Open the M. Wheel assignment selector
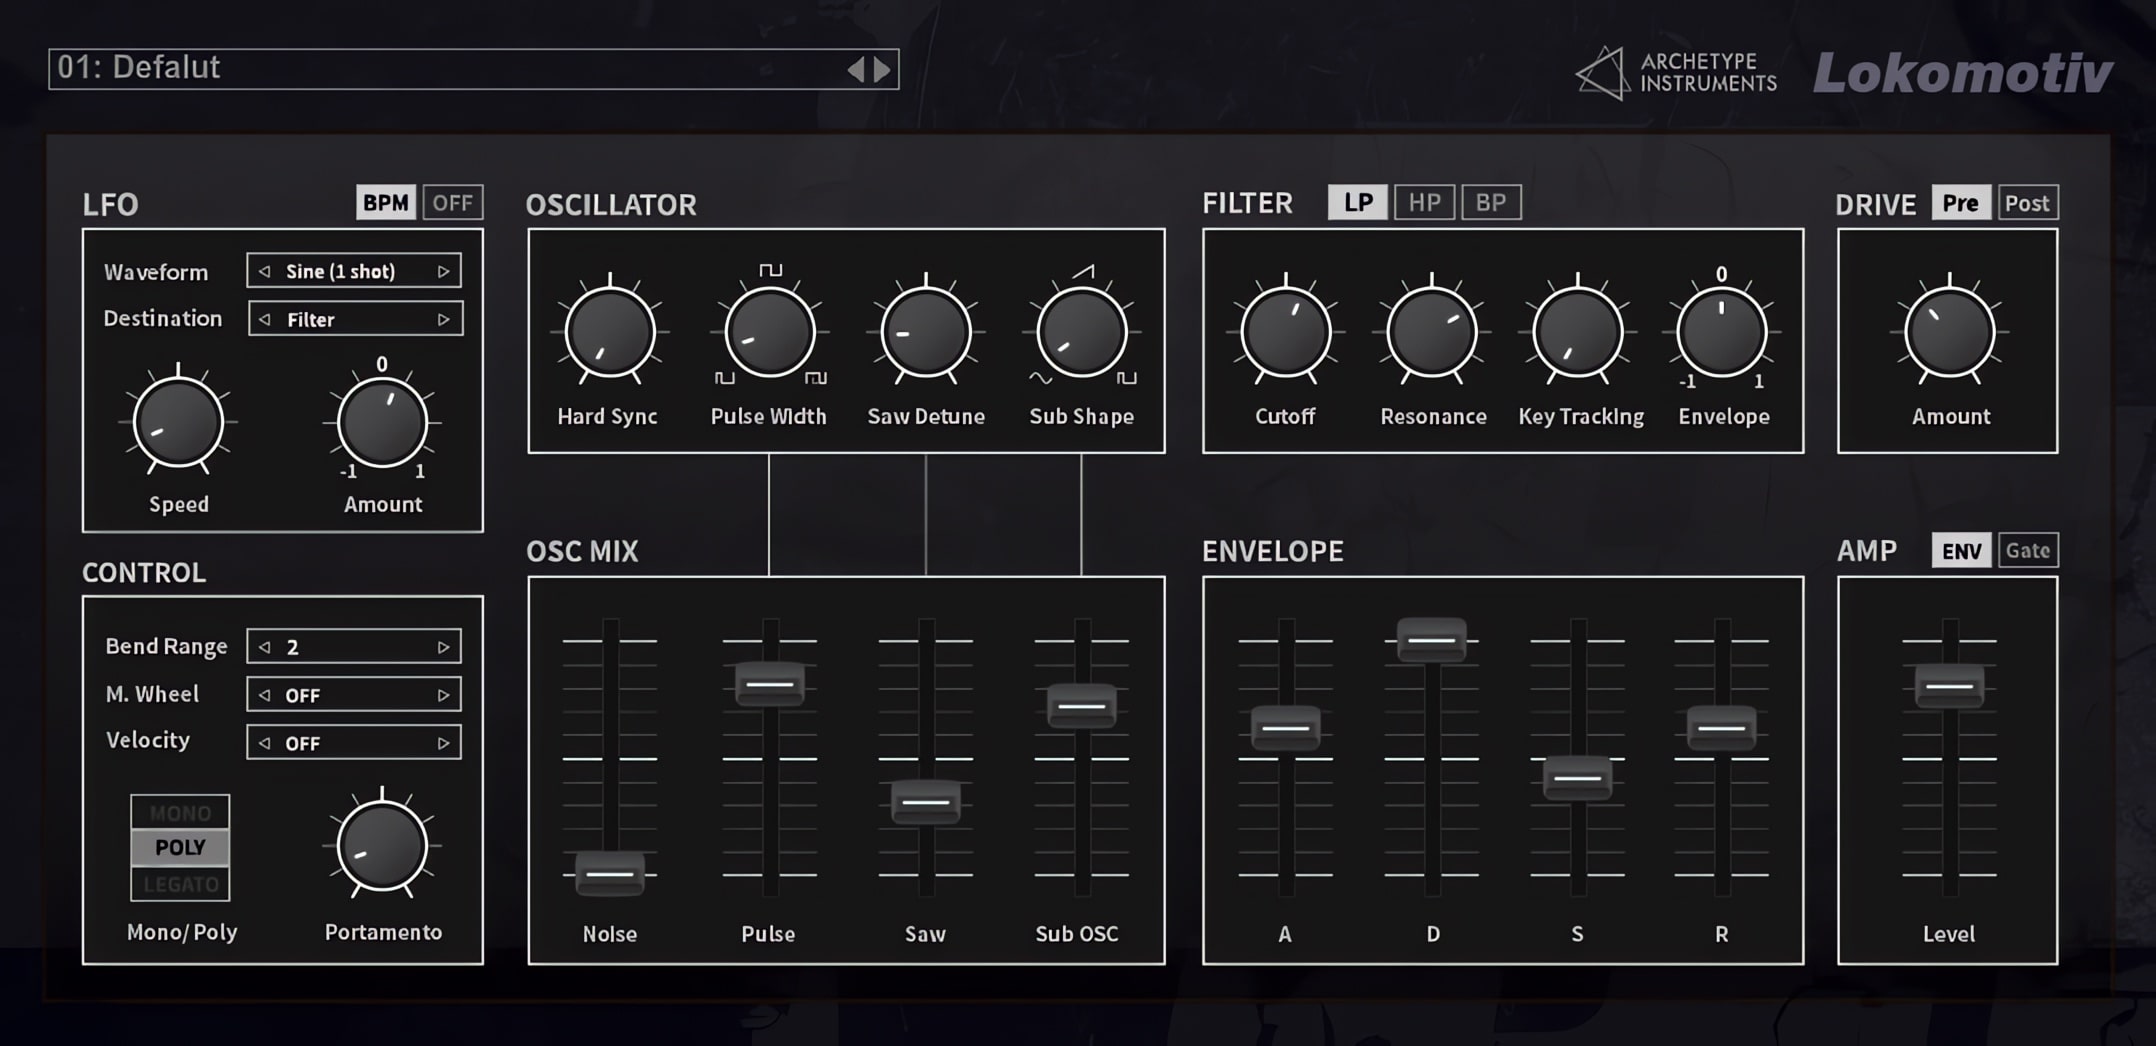2156x1046 pixels. click(x=354, y=695)
